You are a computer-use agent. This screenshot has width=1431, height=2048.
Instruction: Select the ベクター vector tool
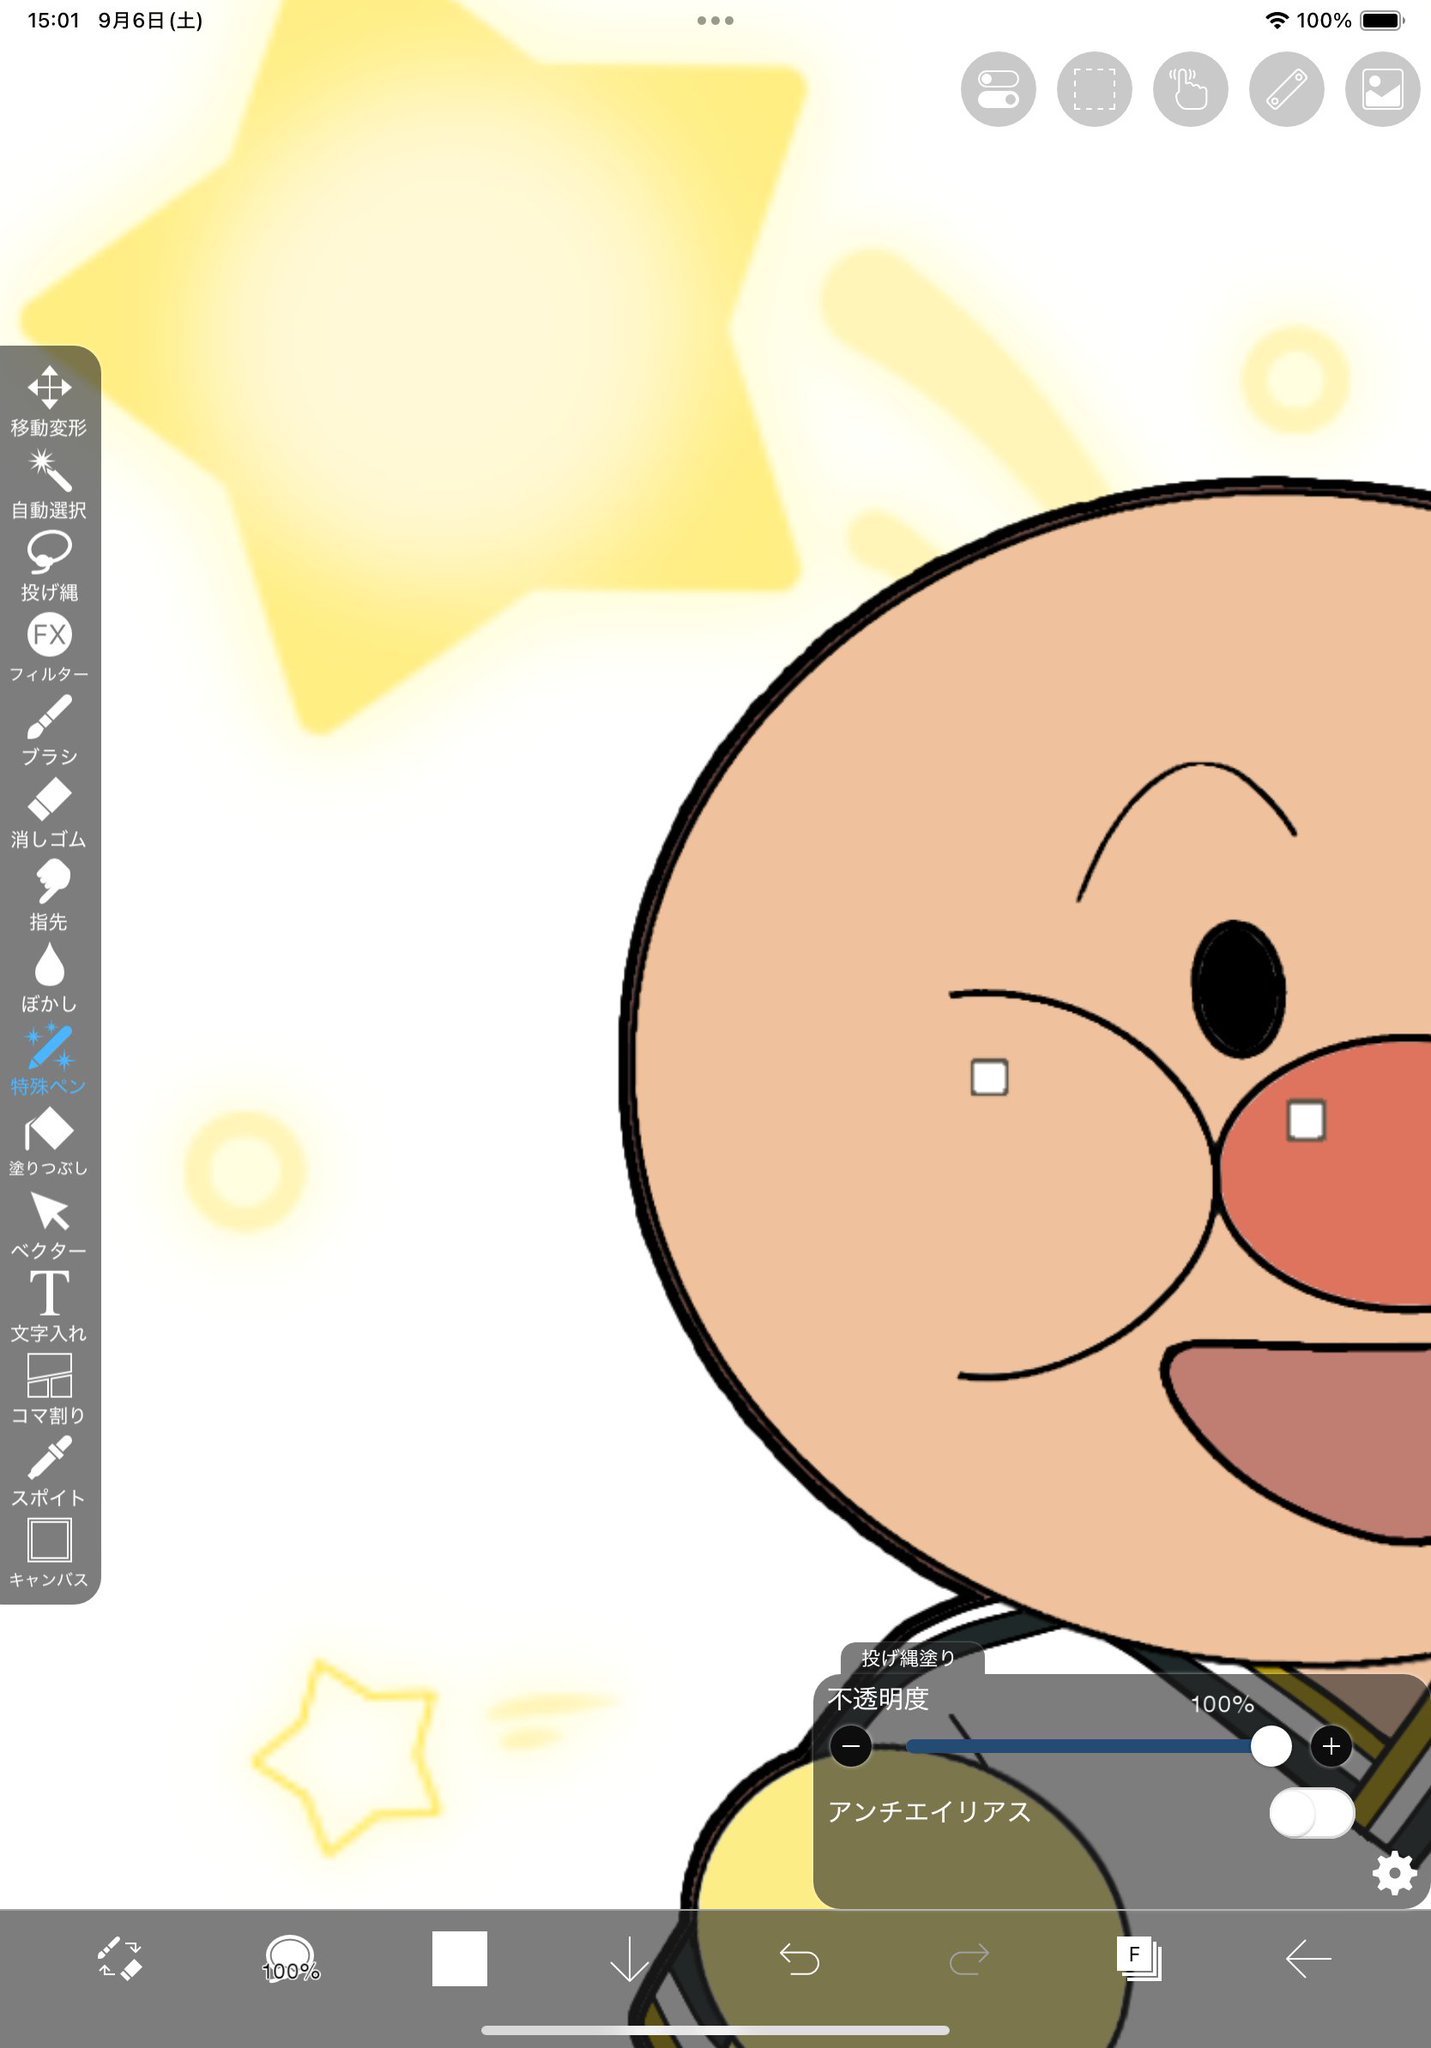49,1225
